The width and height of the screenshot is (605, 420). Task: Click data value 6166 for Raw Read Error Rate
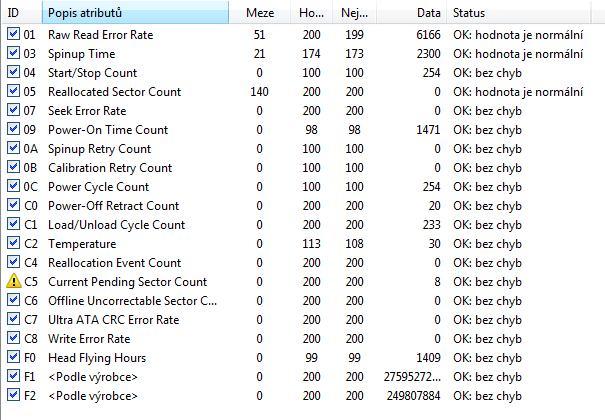click(428, 35)
